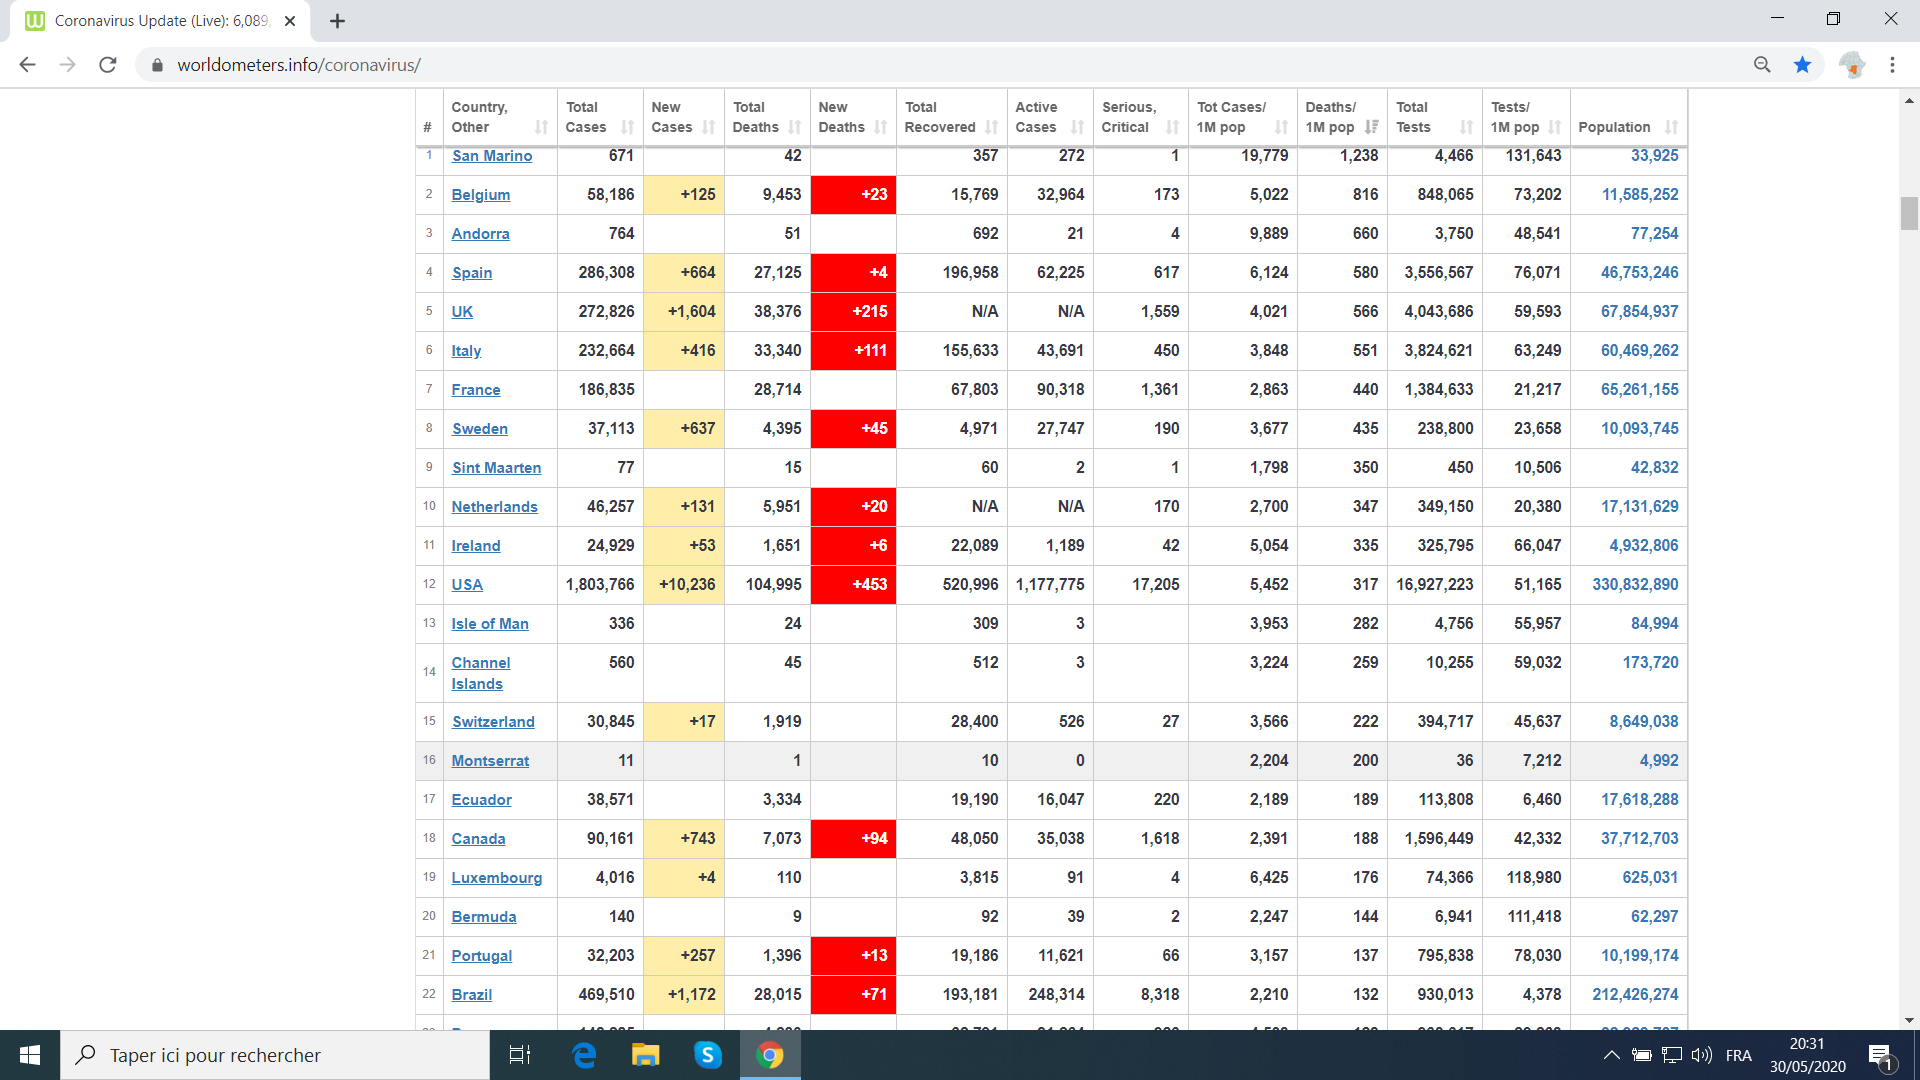
Task: Launch Microsoft Edge from taskbar
Action: (584, 1055)
